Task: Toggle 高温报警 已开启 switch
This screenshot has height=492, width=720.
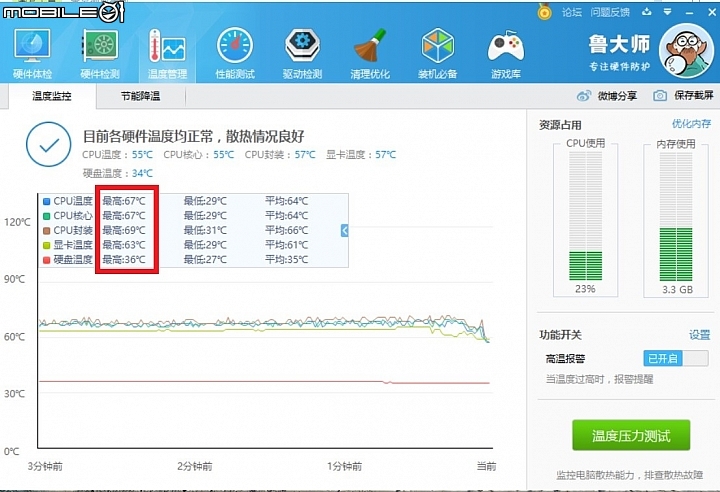Action: tap(676, 358)
